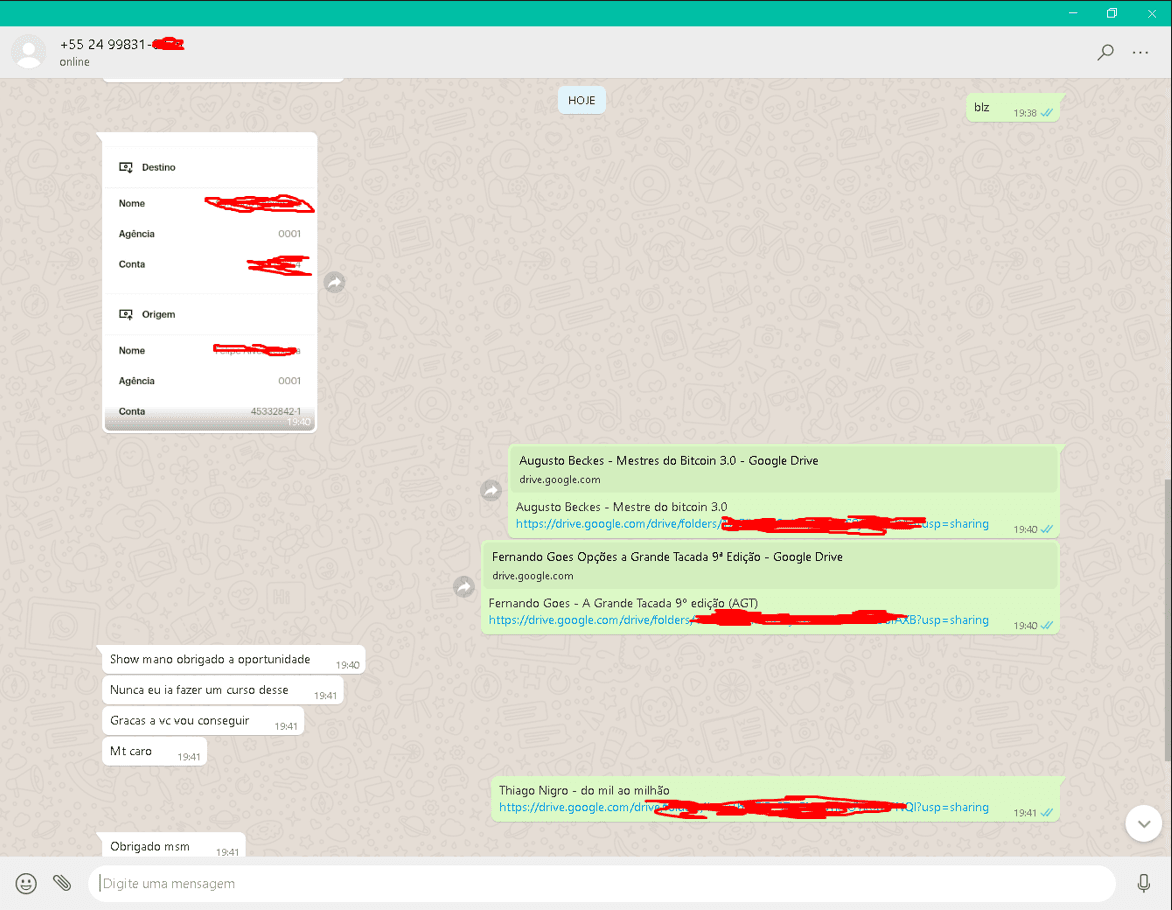Screen dimensions: 1172x910
Task: Select the "Obrigado msm" message
Action: click(x=173, y=845)
